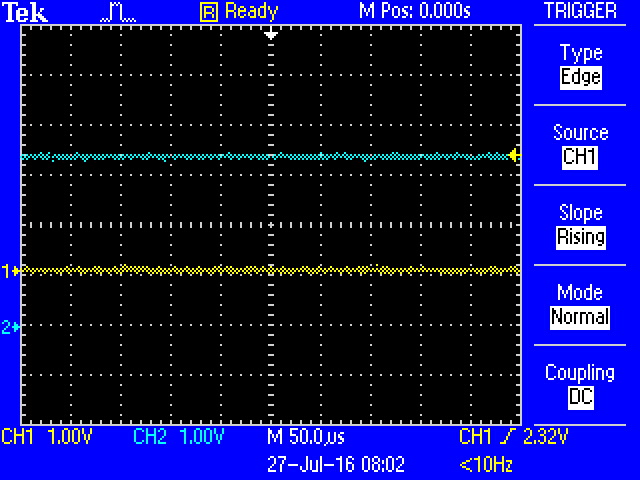Click the trigger pulse waveform icon

click(x=118, y=13)
